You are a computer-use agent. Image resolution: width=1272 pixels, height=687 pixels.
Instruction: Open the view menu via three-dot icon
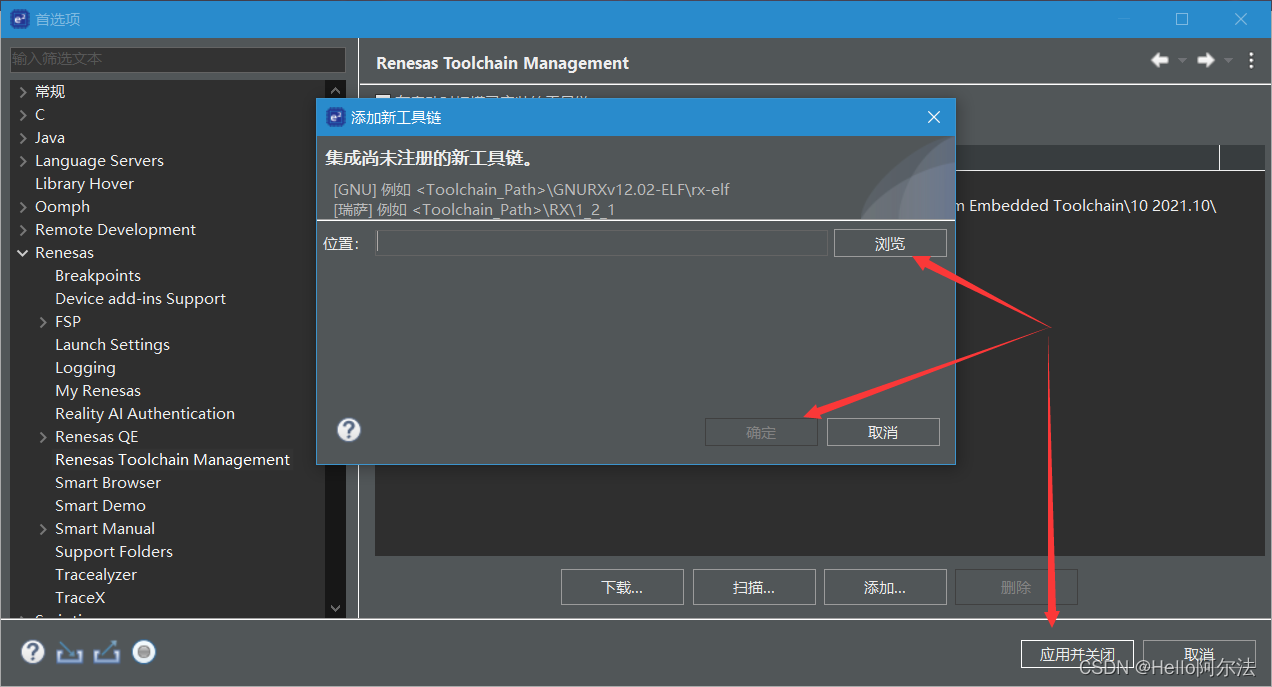[1250, 60]
